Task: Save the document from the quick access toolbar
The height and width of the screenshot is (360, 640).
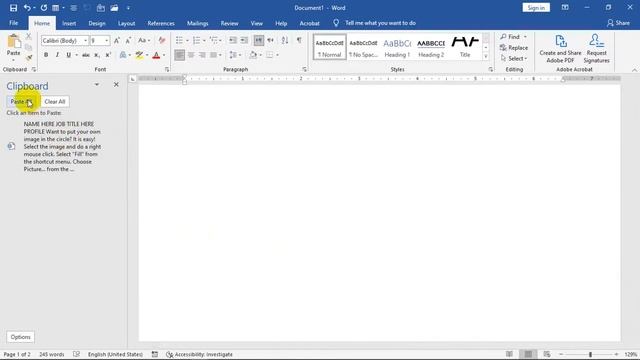Action: point(13,8)
